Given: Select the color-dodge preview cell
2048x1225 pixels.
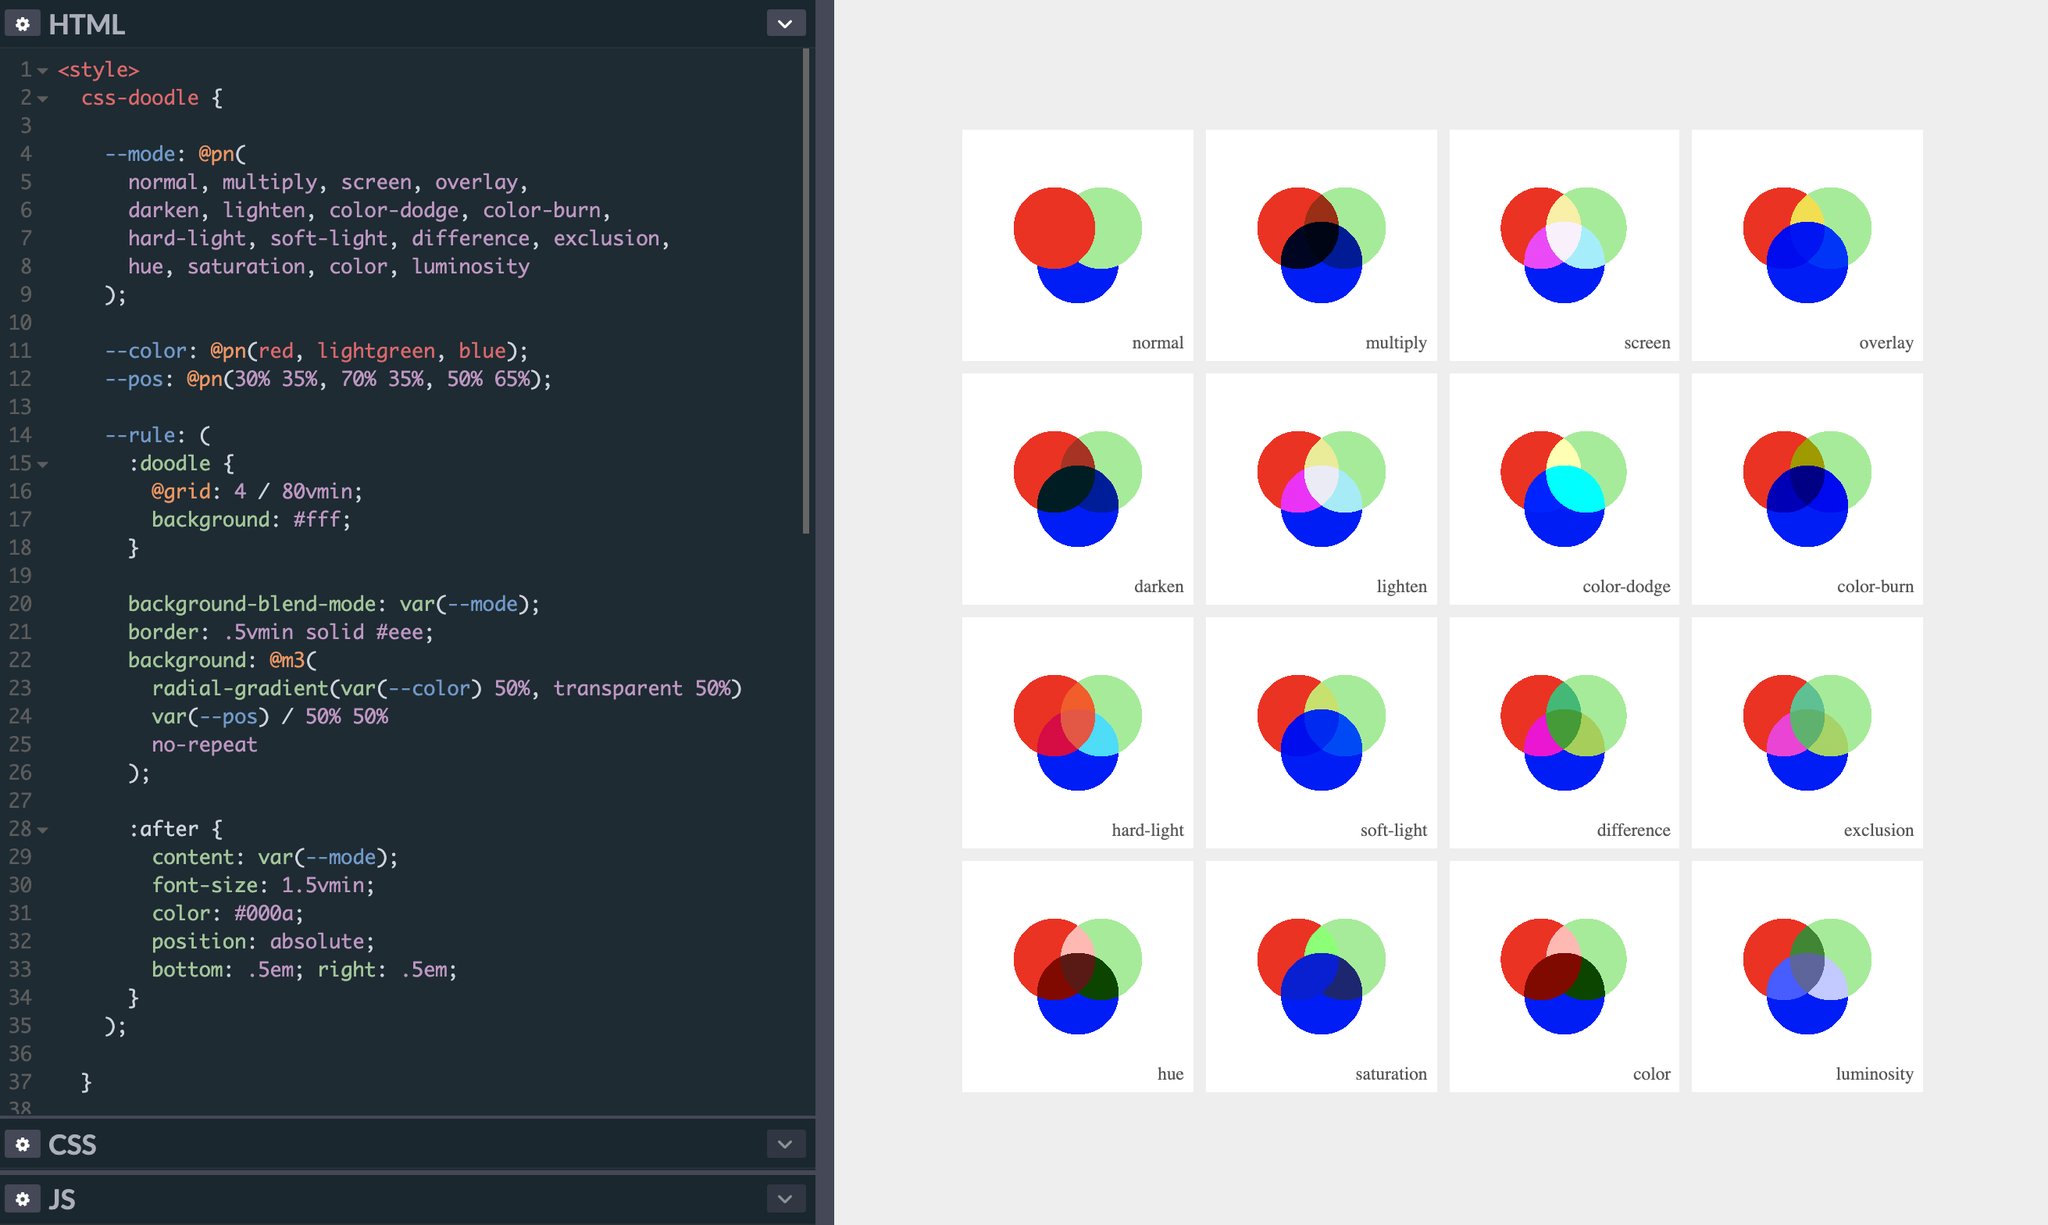Looking at the screenshot, I should pos(1564,489).
